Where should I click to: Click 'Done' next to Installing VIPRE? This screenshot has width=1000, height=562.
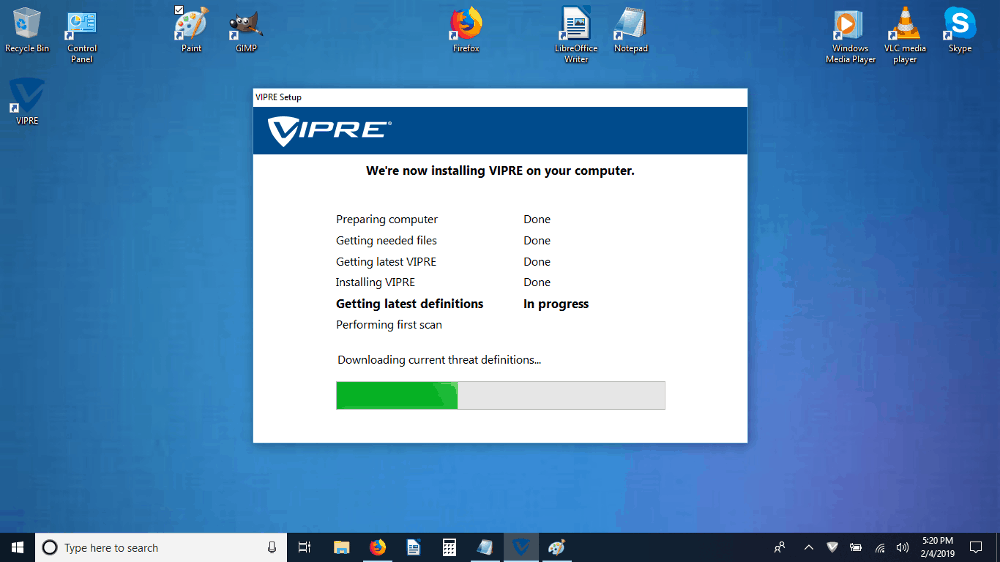(537, 282)
